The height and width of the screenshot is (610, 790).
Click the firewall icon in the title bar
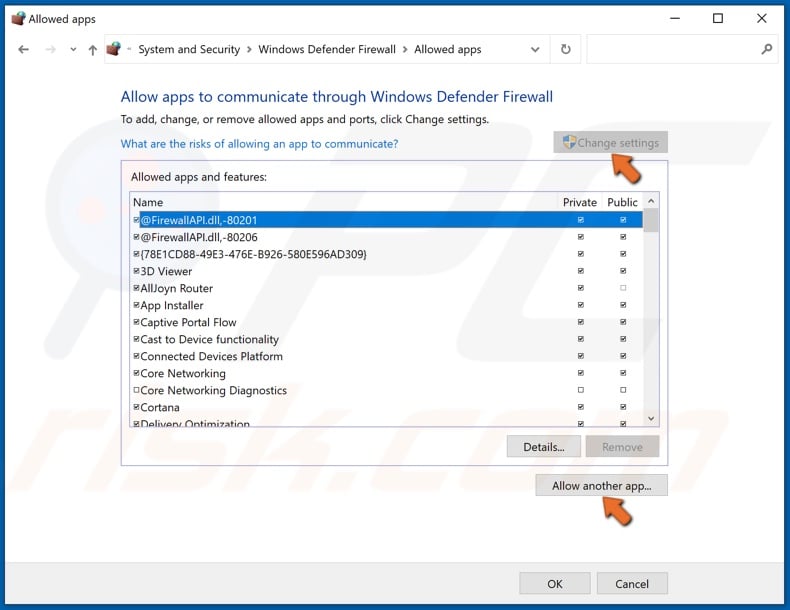(18, 19)
